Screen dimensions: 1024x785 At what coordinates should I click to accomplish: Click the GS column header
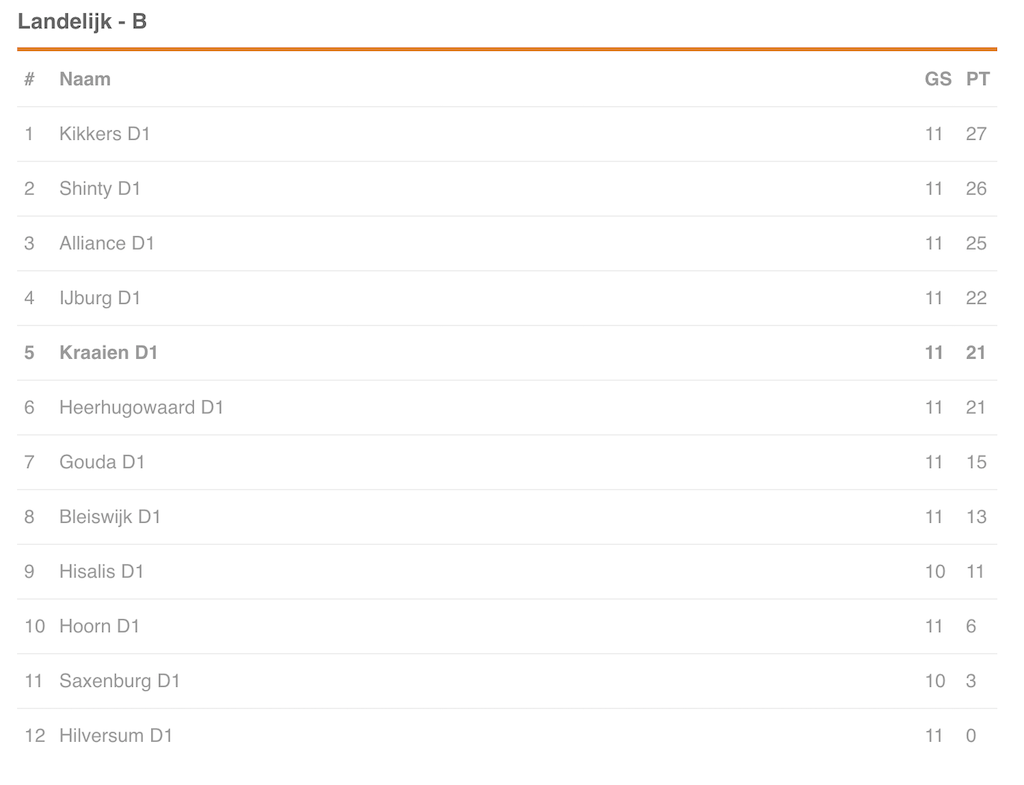938,79
